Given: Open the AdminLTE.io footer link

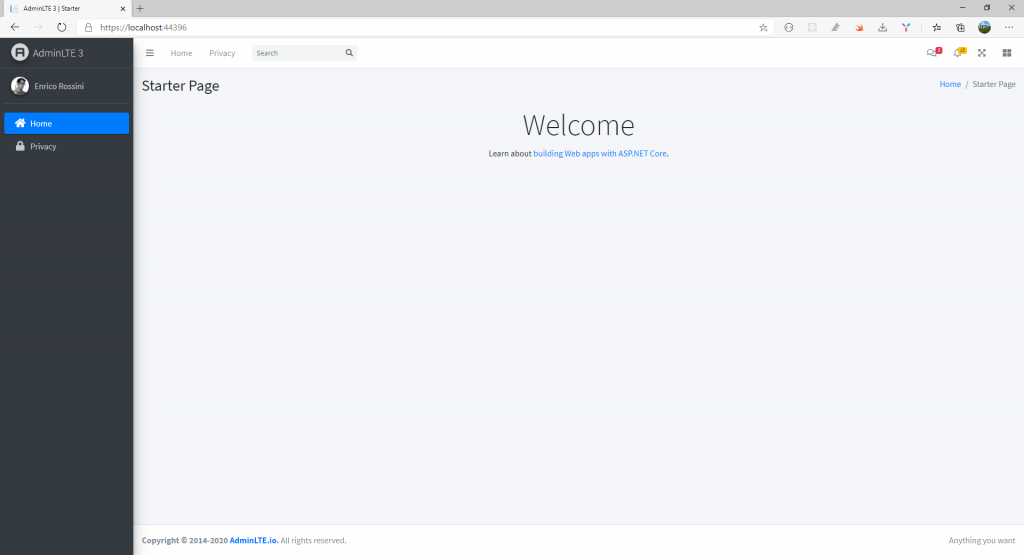Looking at the screenshot, I should click(254, 540).
